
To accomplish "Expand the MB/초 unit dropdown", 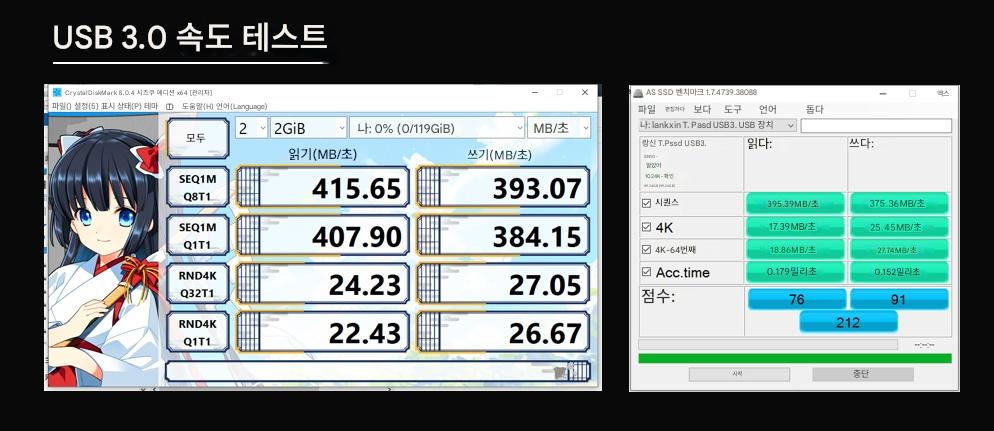I will pos(560,128).
